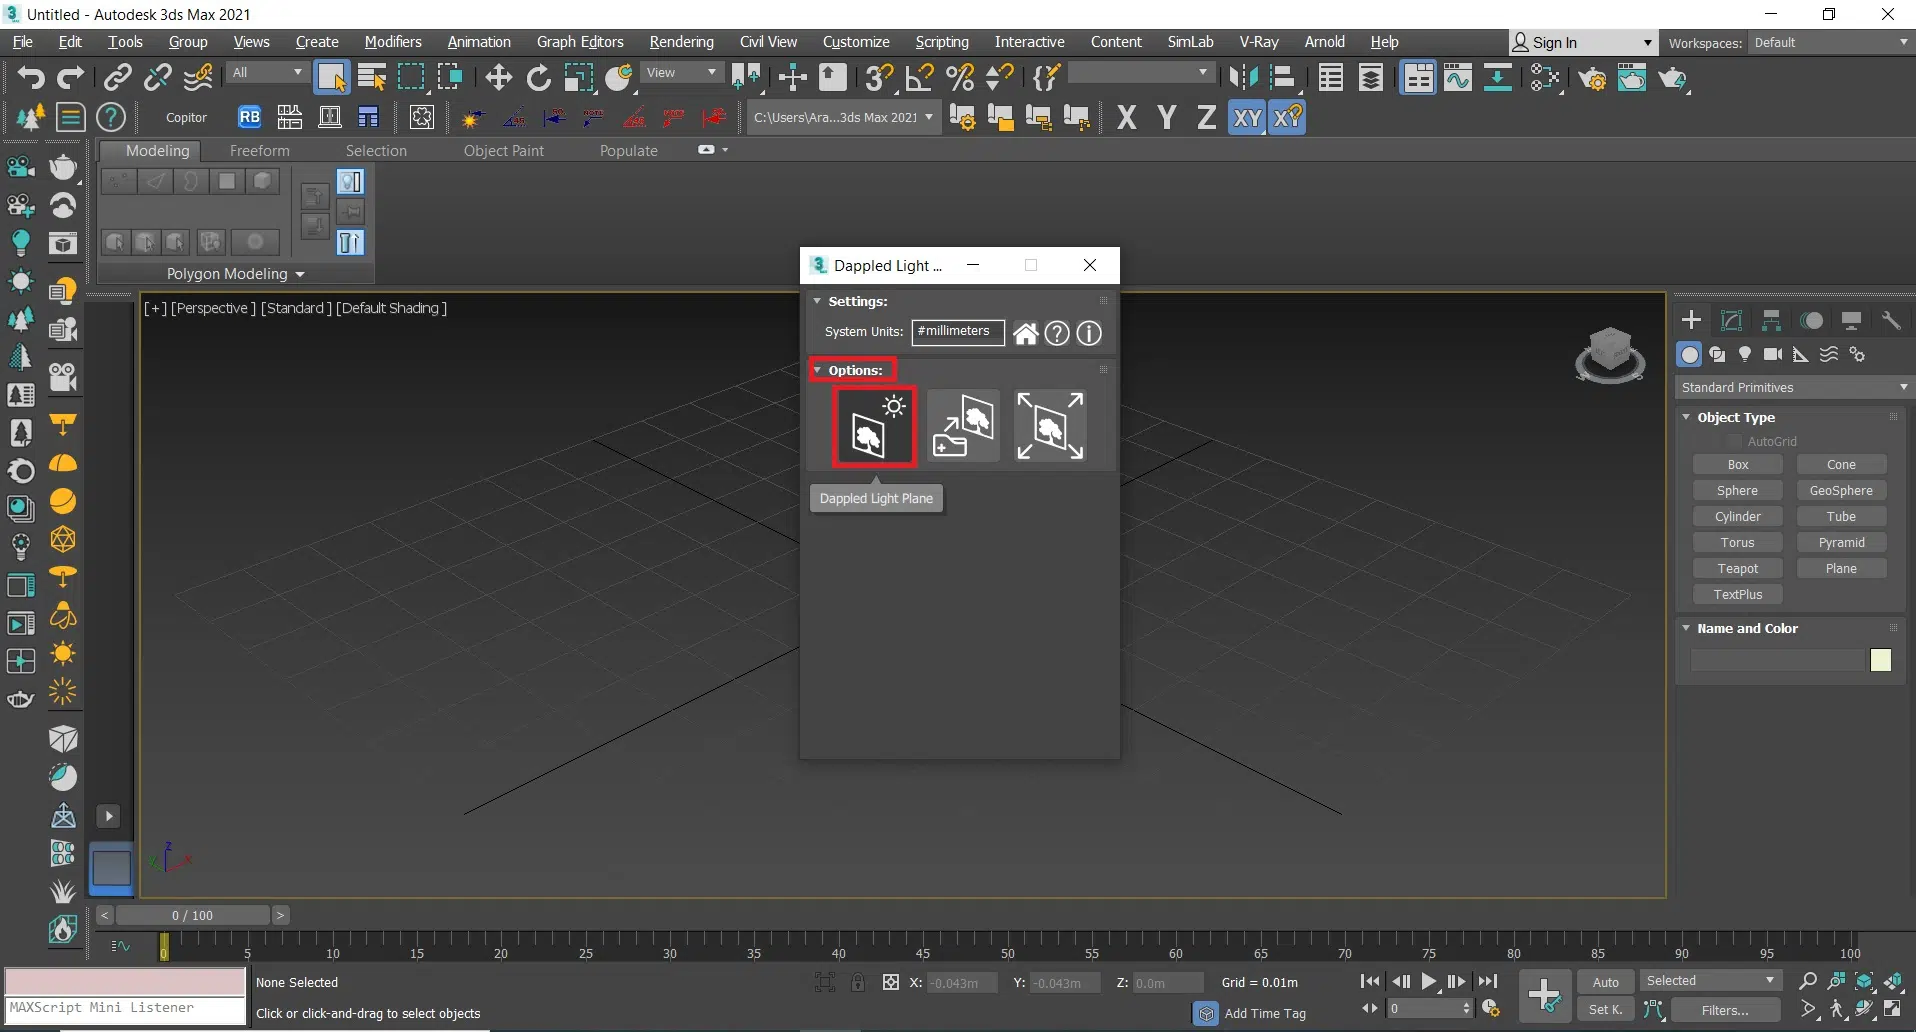1916x1032 pixels.
Task: Open the Rendering menu
Action: pos(681,42)
